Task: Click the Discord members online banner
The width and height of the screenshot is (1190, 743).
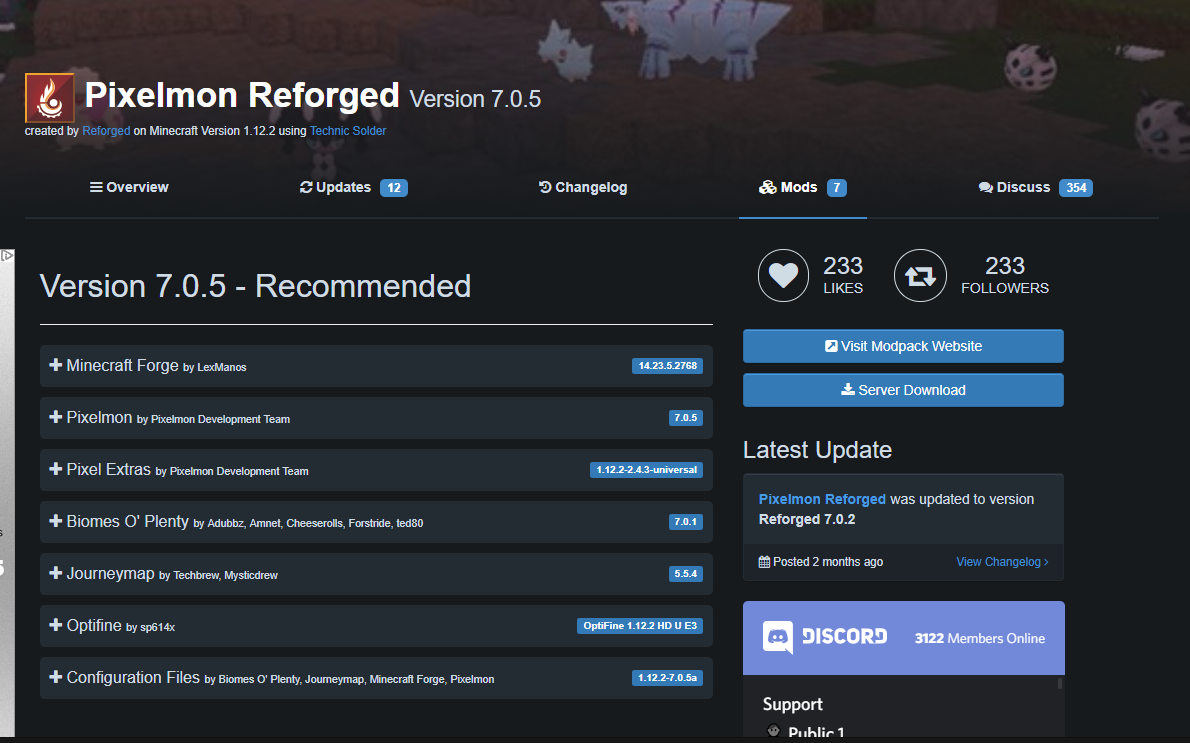Action: point(904,638)
